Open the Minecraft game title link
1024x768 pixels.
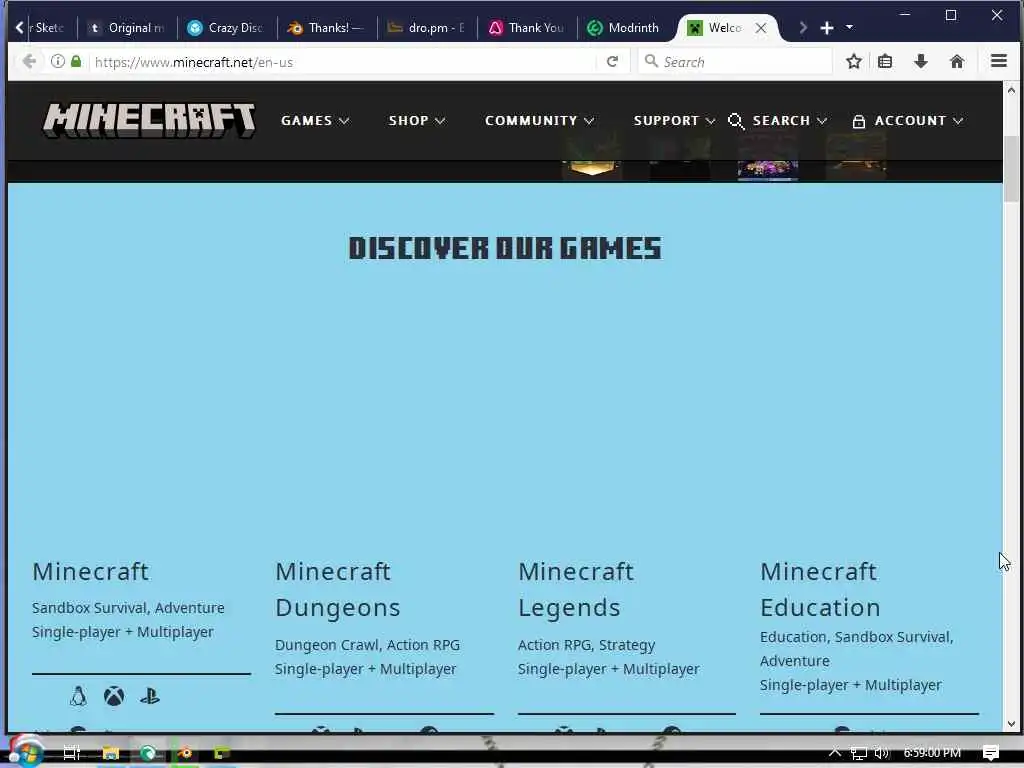[91, 571]
